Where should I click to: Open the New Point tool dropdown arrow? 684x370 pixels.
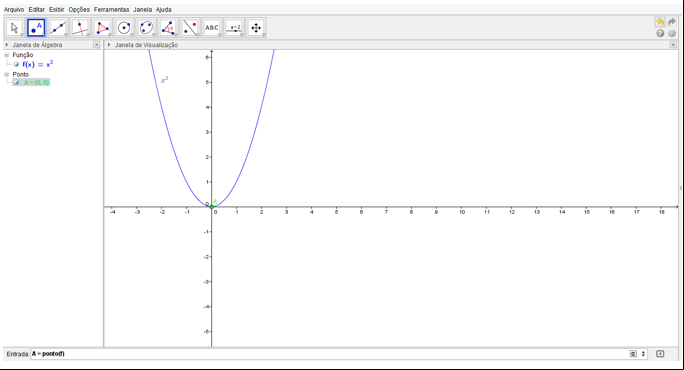(44, 35)
